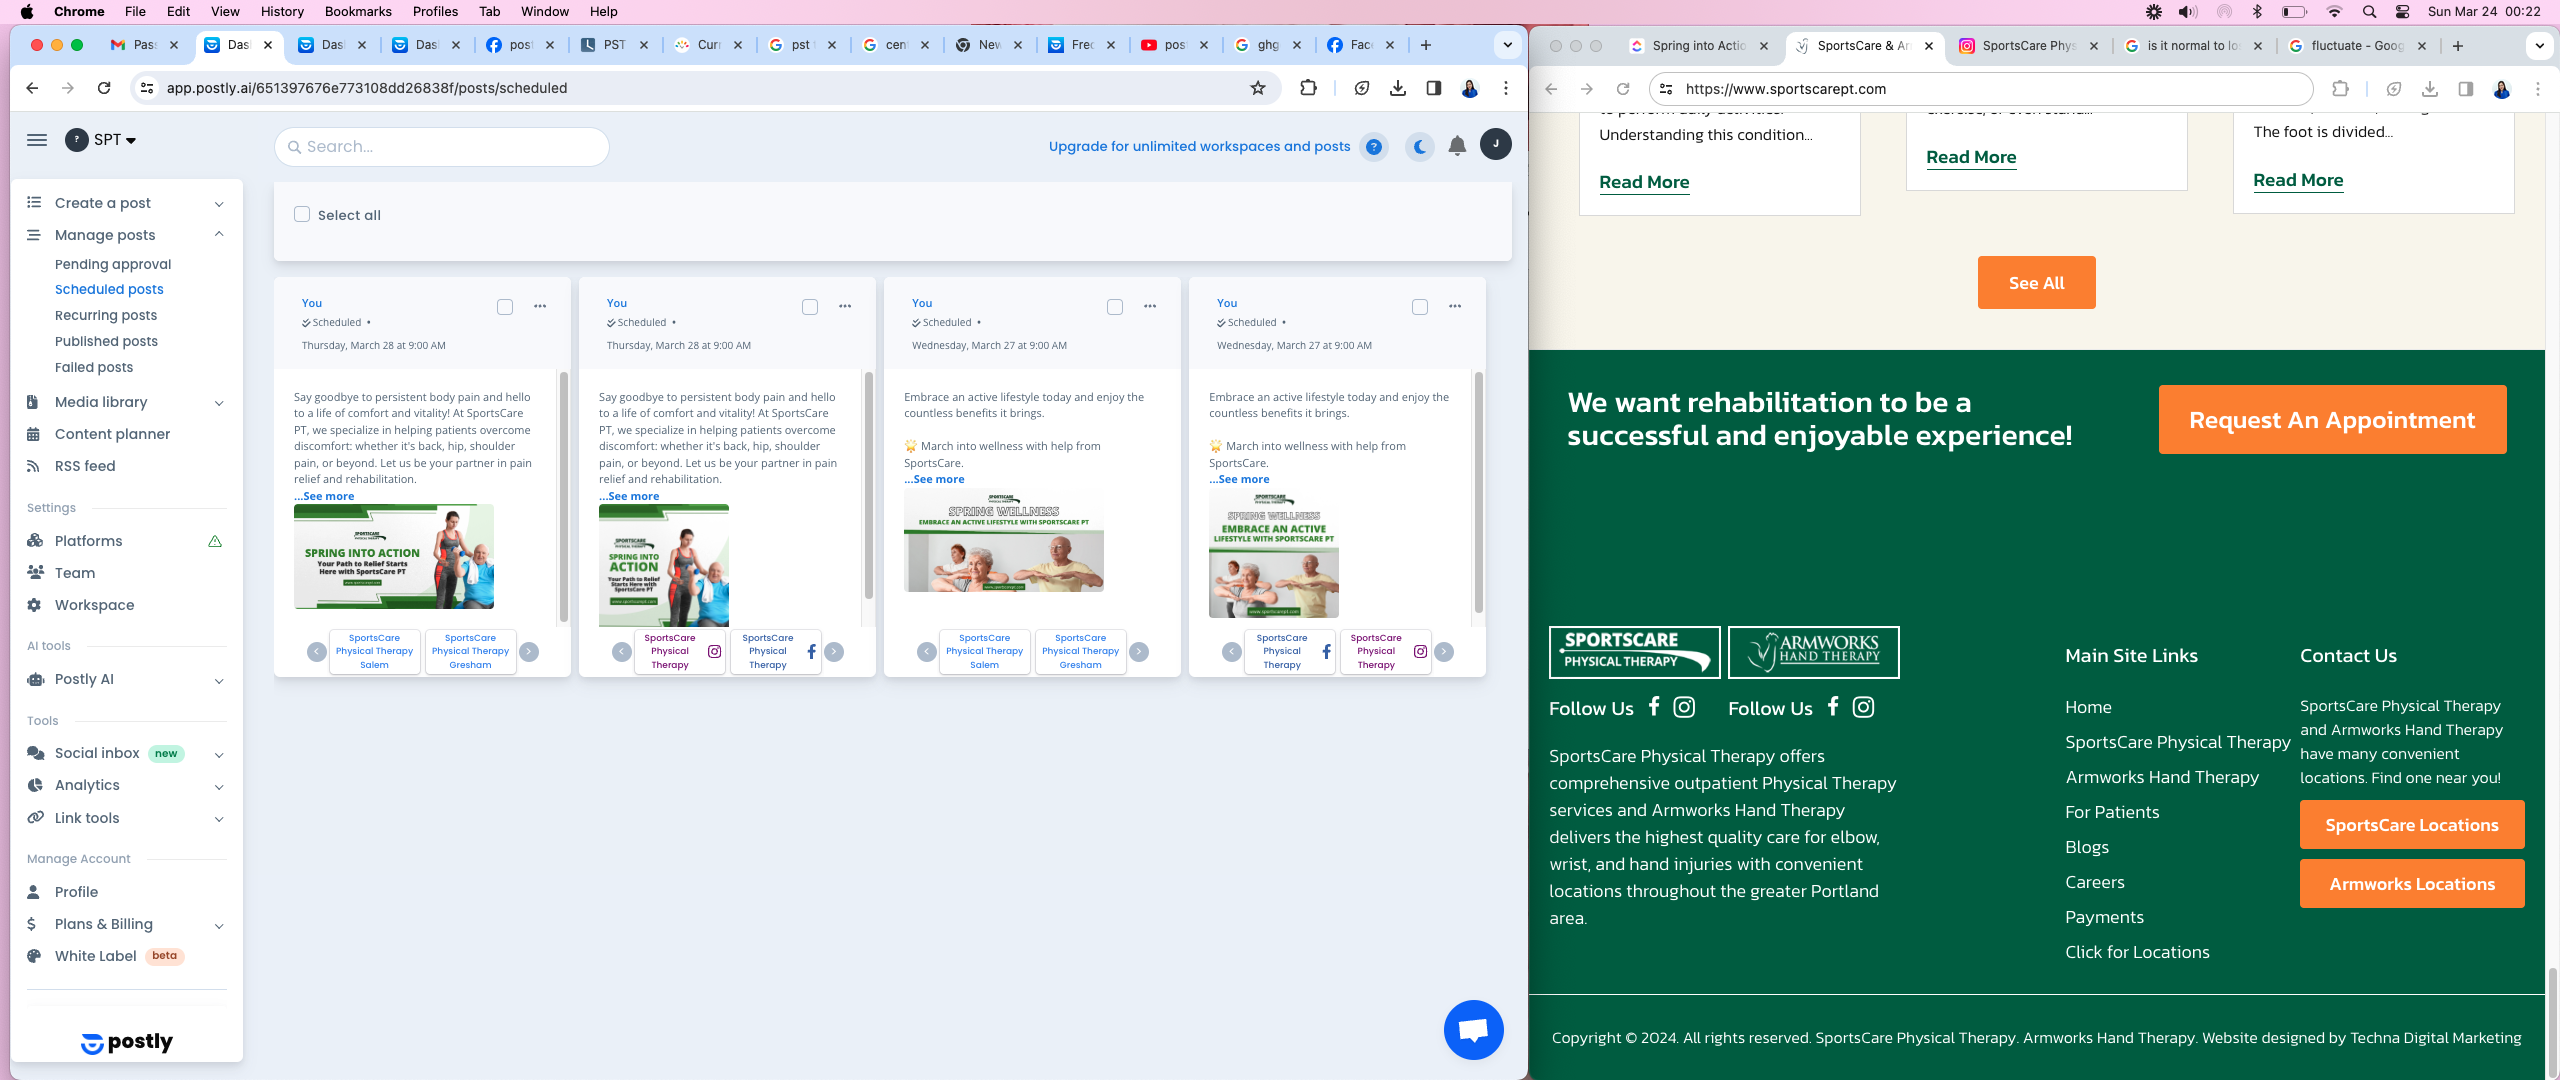This screenshot has height=1080, width=2560.
Task: Click the blue help question mark icon
Action: [x=1374, y=147]
